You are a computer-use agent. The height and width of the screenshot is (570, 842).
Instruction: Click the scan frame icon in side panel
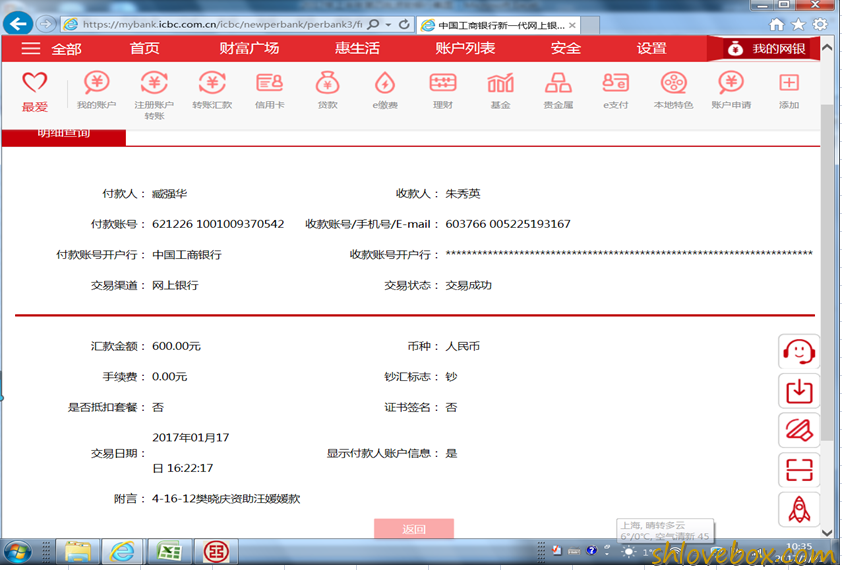click(x=799, y=470)
